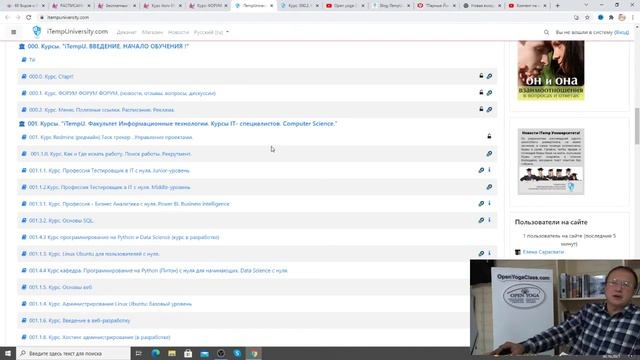
Task: Click the Он и Она banner image
Action: click(551, 70)
